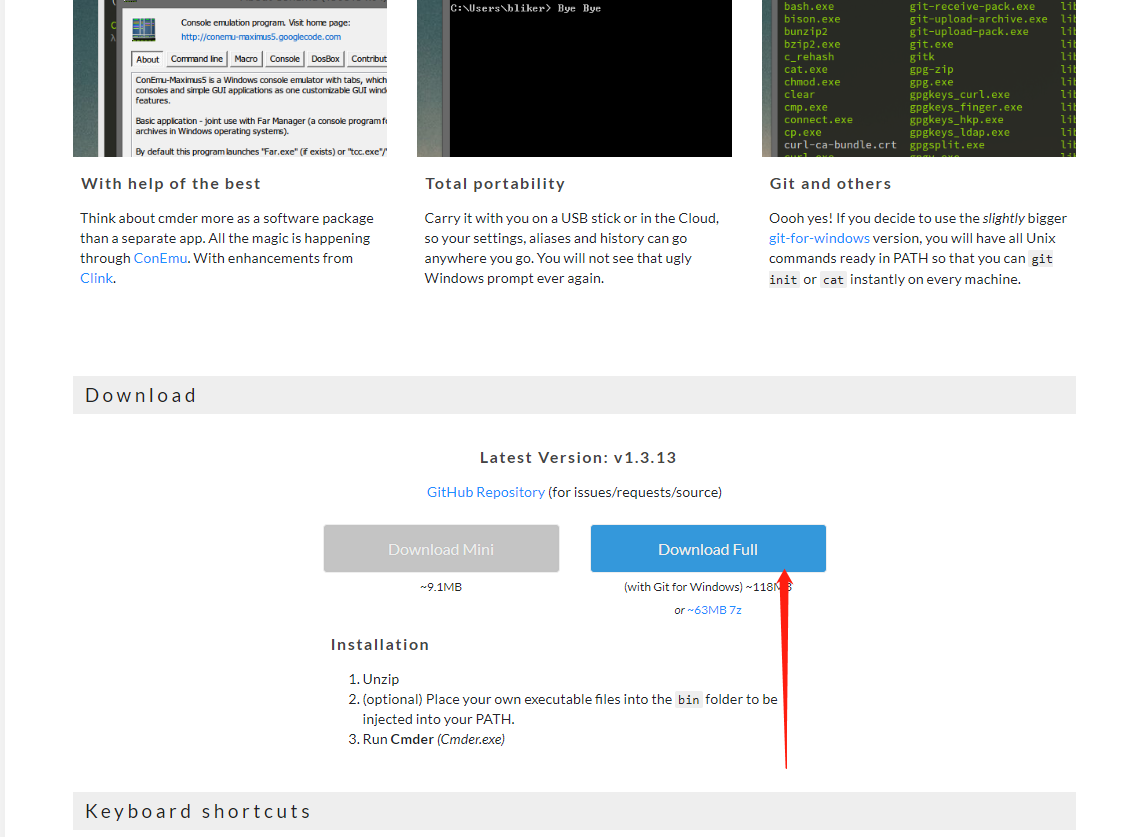The image size is (1145, 837).
Task: Click the 'init' code snippet
Action: 784,280
